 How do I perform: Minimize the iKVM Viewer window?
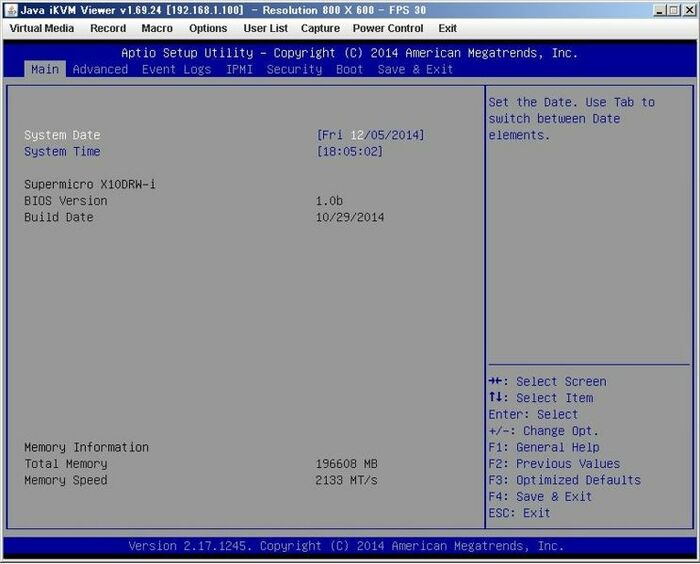click(660, 10)
